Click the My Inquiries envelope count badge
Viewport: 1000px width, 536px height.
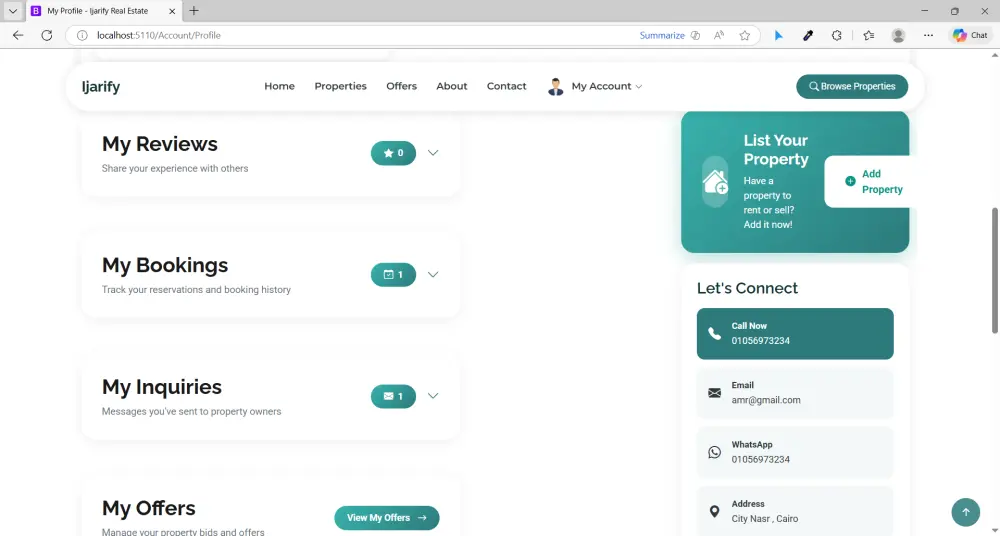tap(393, 396)
